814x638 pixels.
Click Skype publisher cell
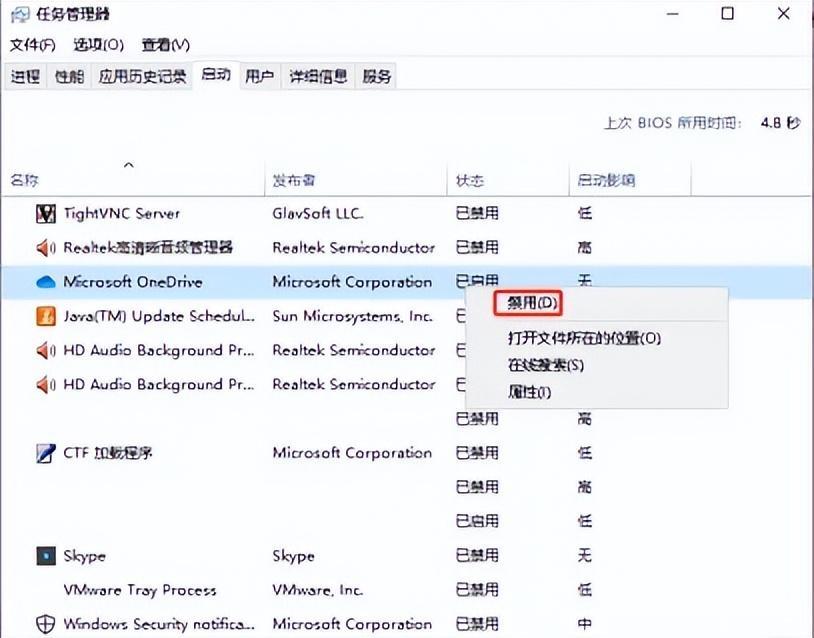(293, 555)
